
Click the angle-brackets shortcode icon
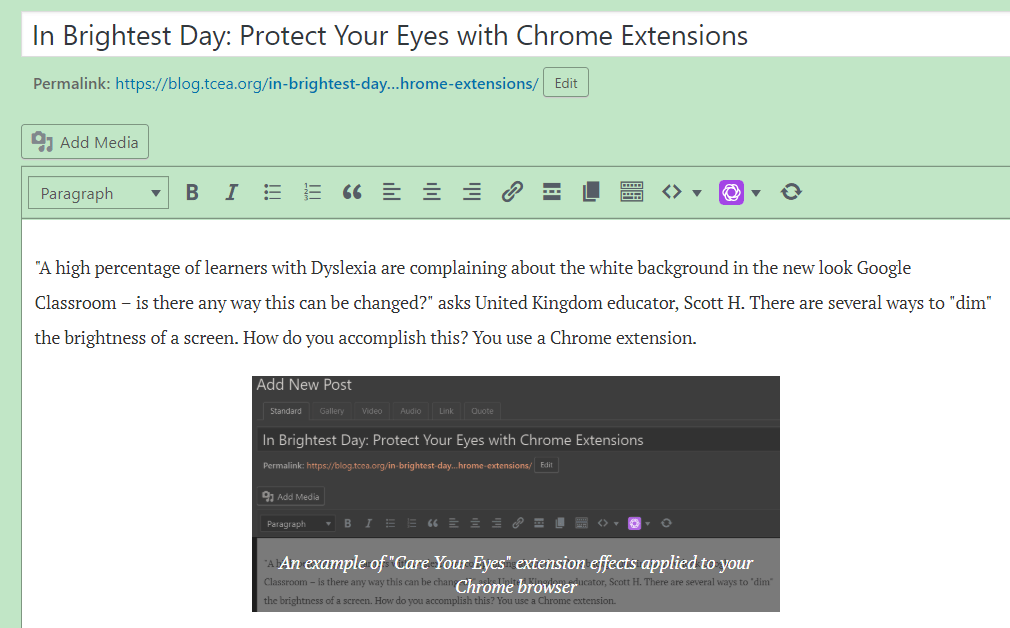(x=672, y=192)
